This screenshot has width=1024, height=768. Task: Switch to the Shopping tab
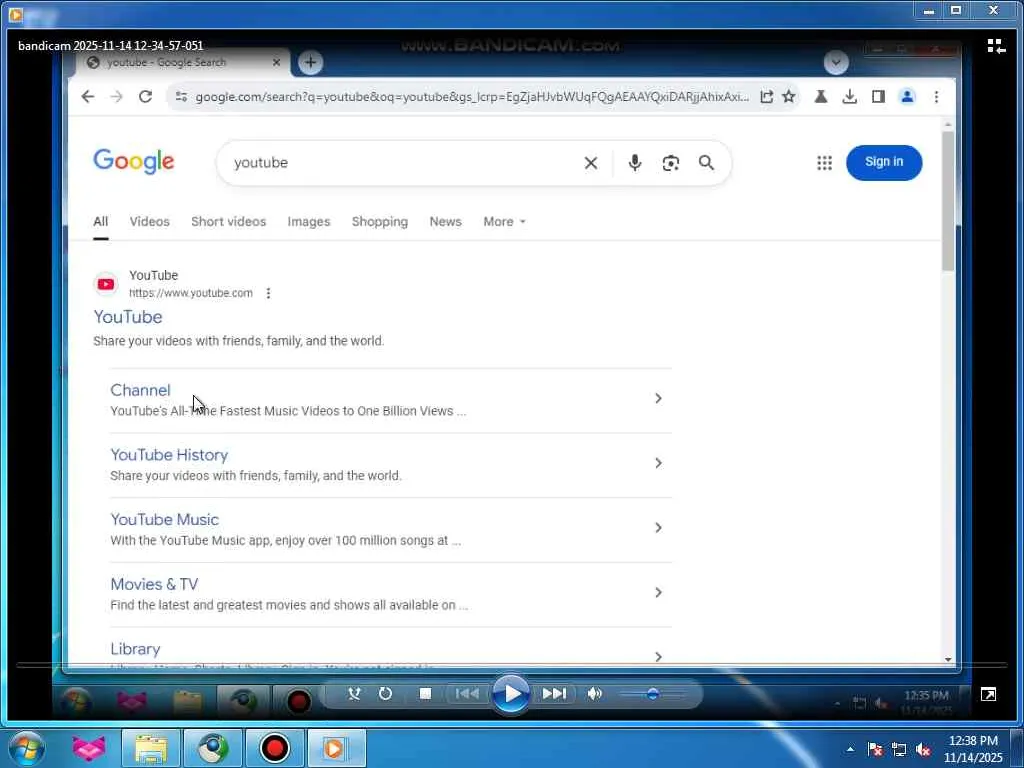379,221
